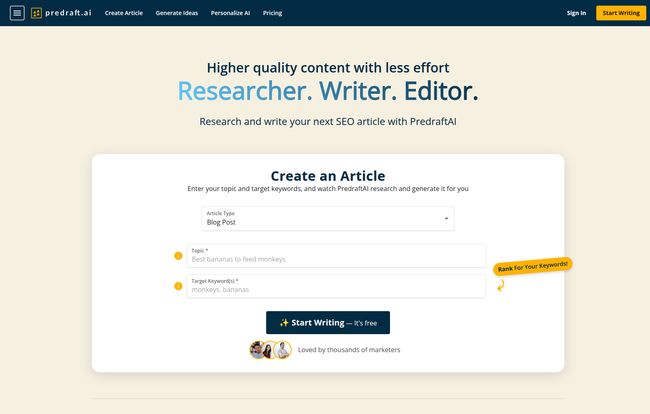Viewport: 650px width, 414px height.
Task: Open the hamburger sidebar menu icon
Action: click(x=17, y=13)
